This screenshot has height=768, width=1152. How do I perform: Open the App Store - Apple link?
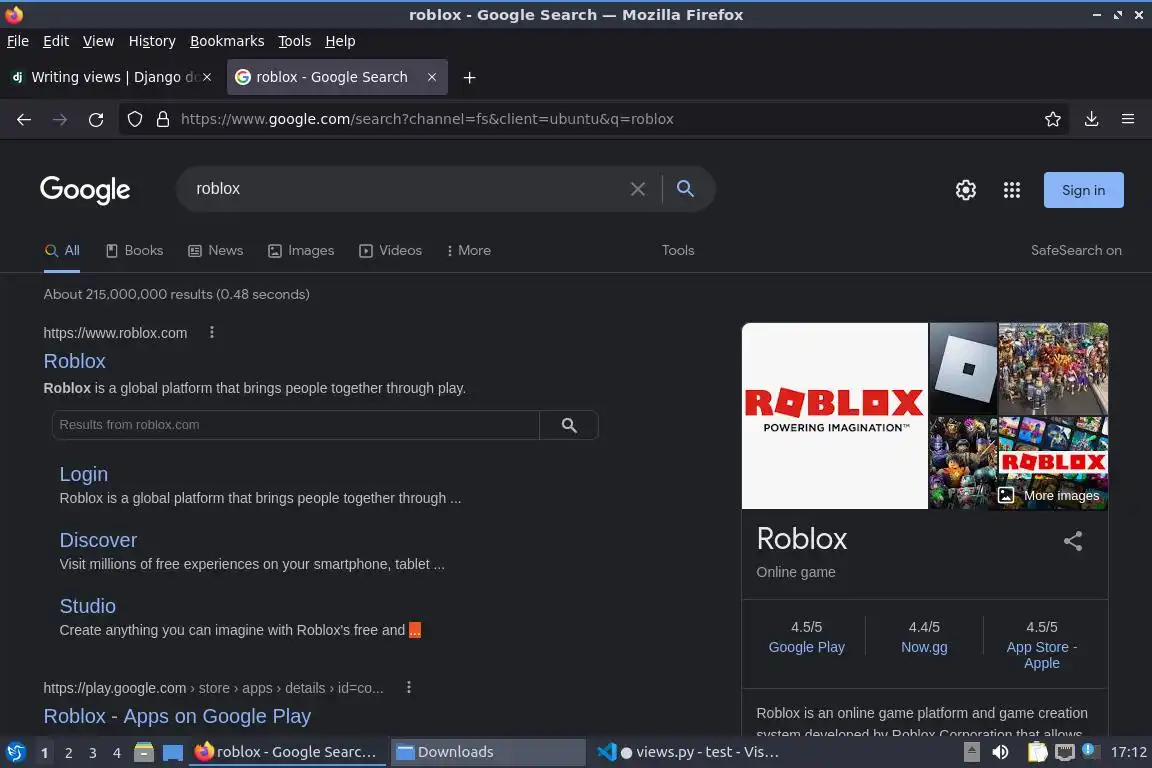coord(1042,655)
